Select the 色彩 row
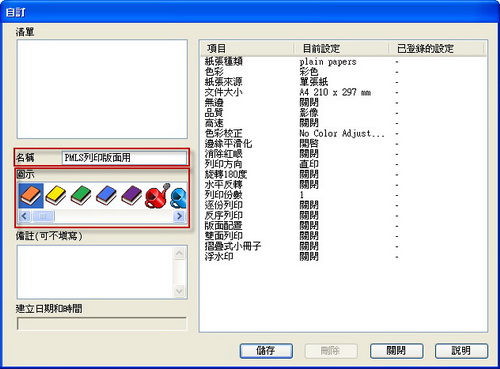Screen dimensions: 500x369 (343, 72)
